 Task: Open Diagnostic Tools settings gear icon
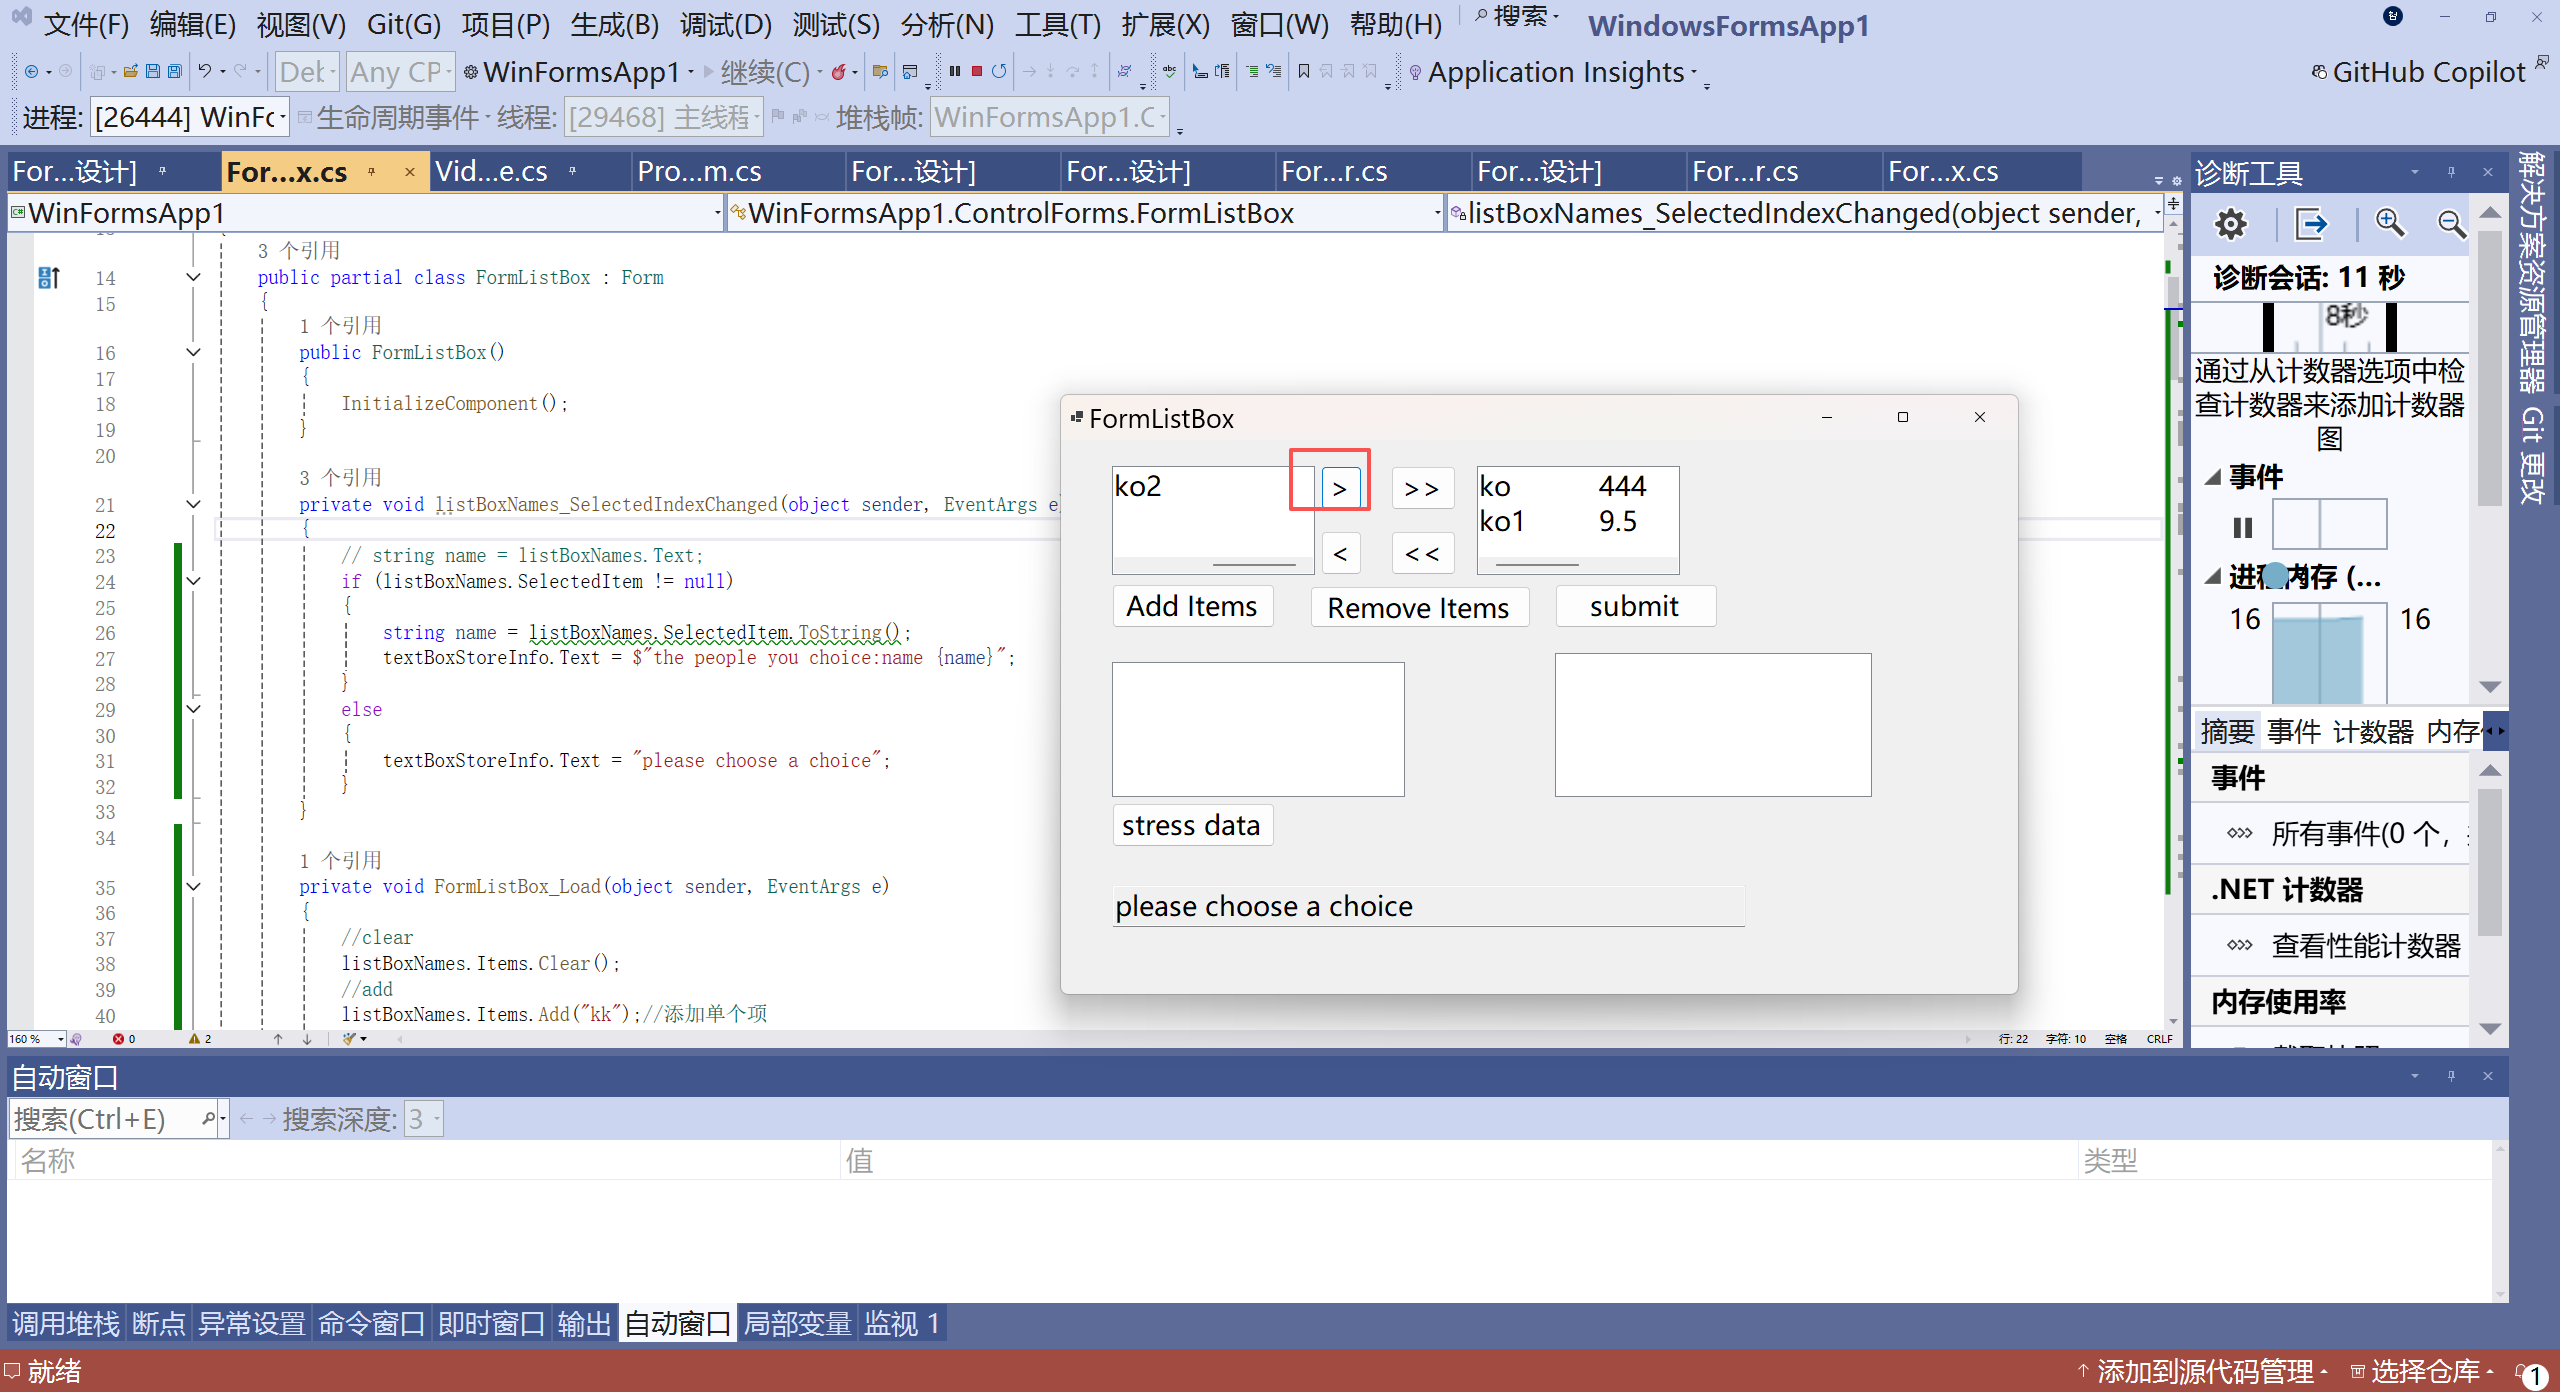[x=2230, y=224]
